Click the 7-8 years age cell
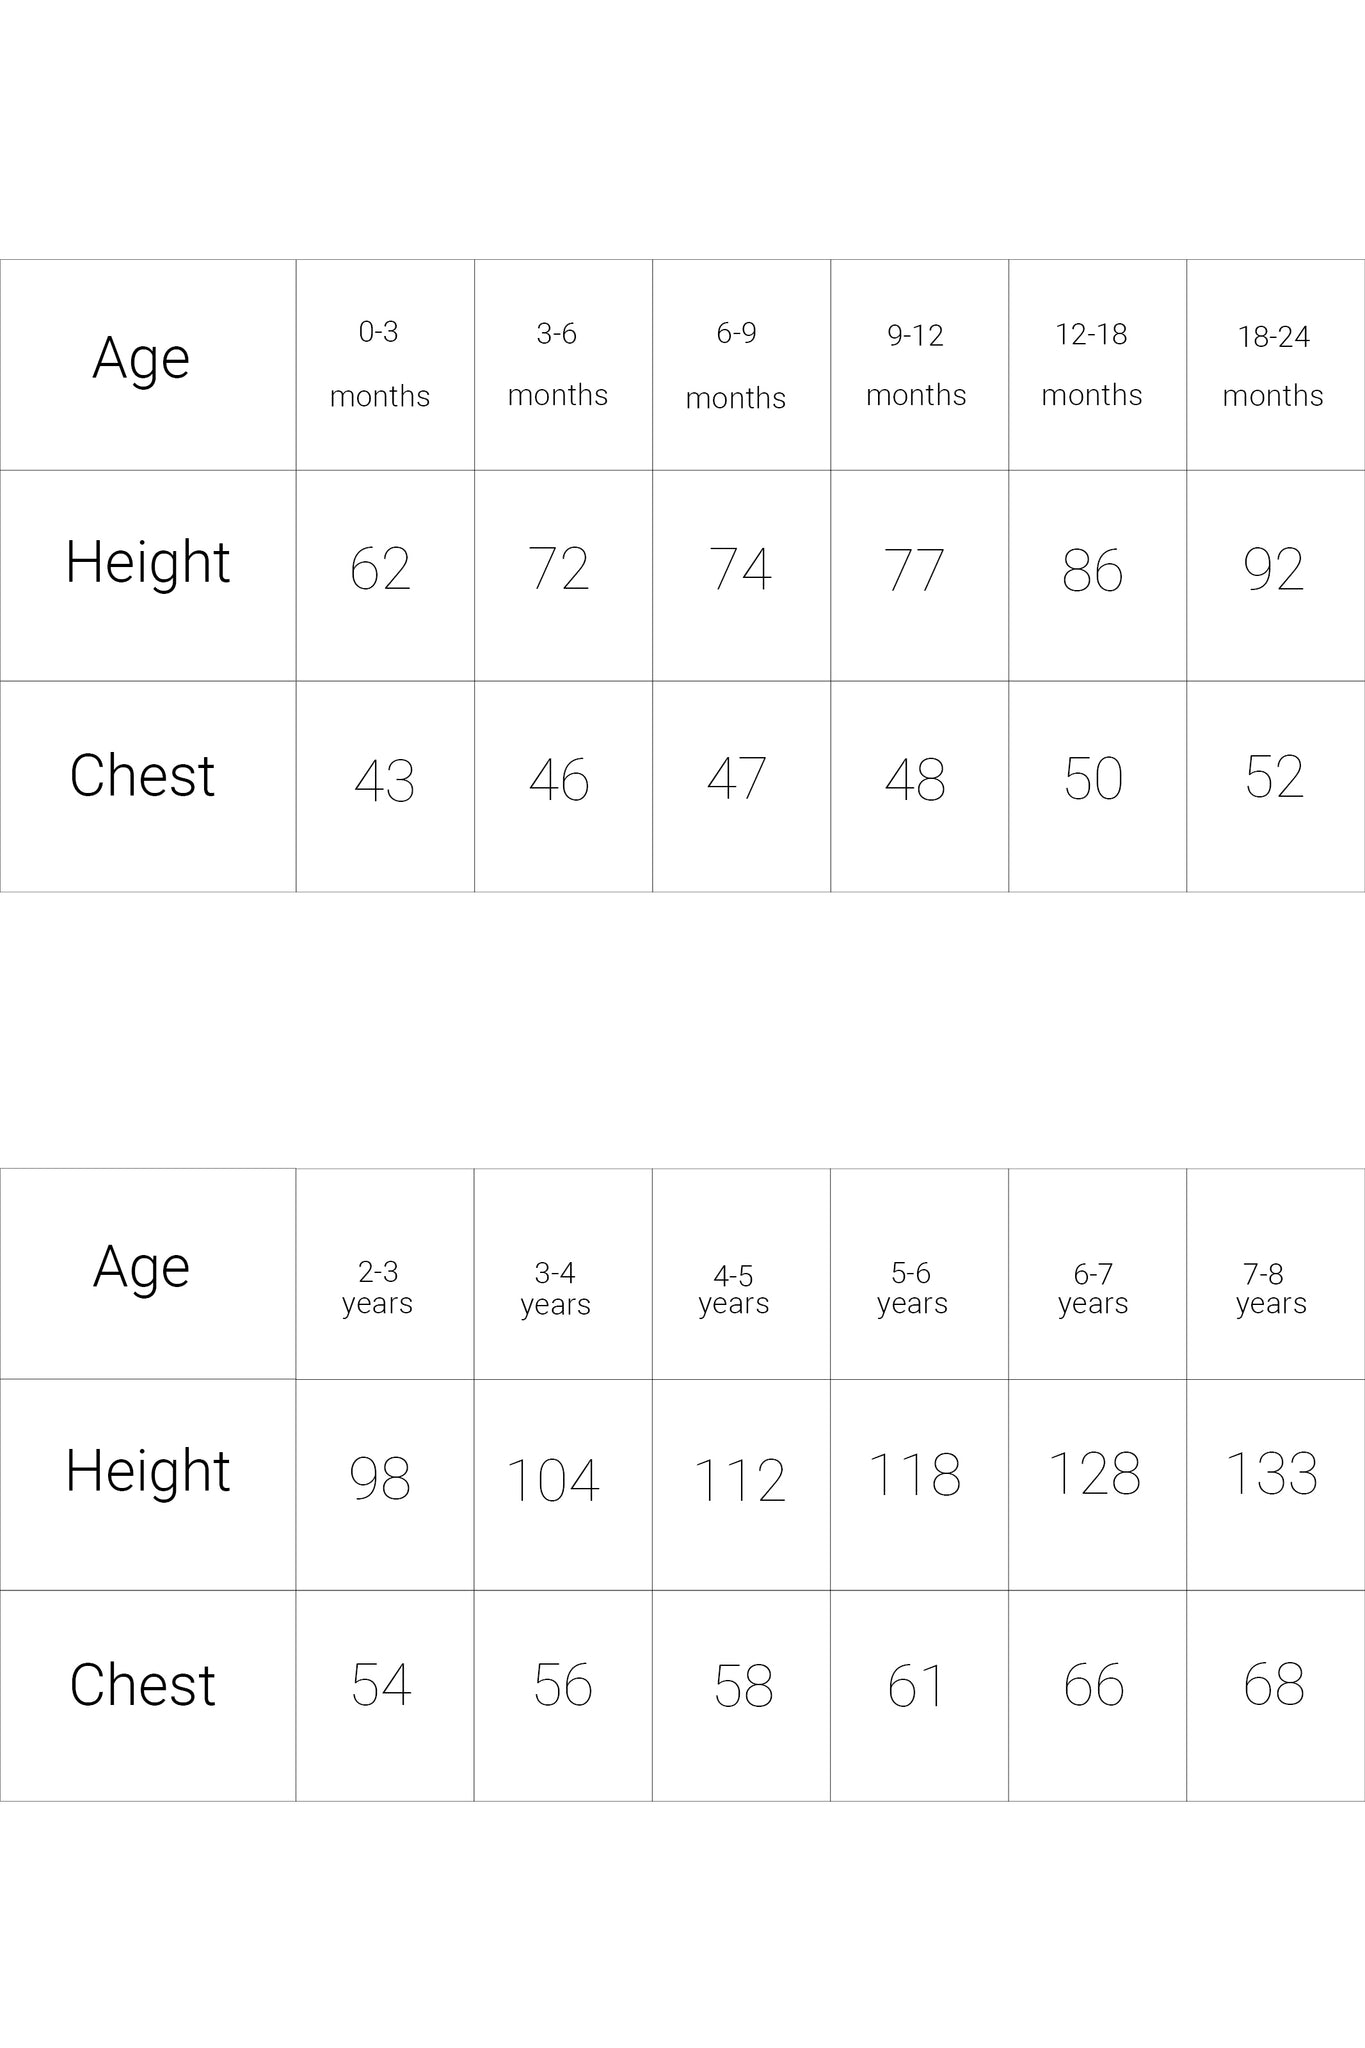The width and height of the screenshot is (1365, 2048). click(x=1271, y=1289)
